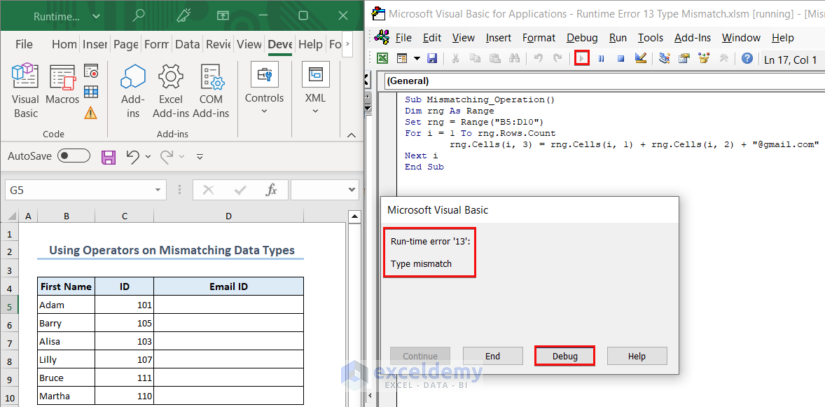
Task: Click Insert Function fx button
Action: click(x=271, y=190)
